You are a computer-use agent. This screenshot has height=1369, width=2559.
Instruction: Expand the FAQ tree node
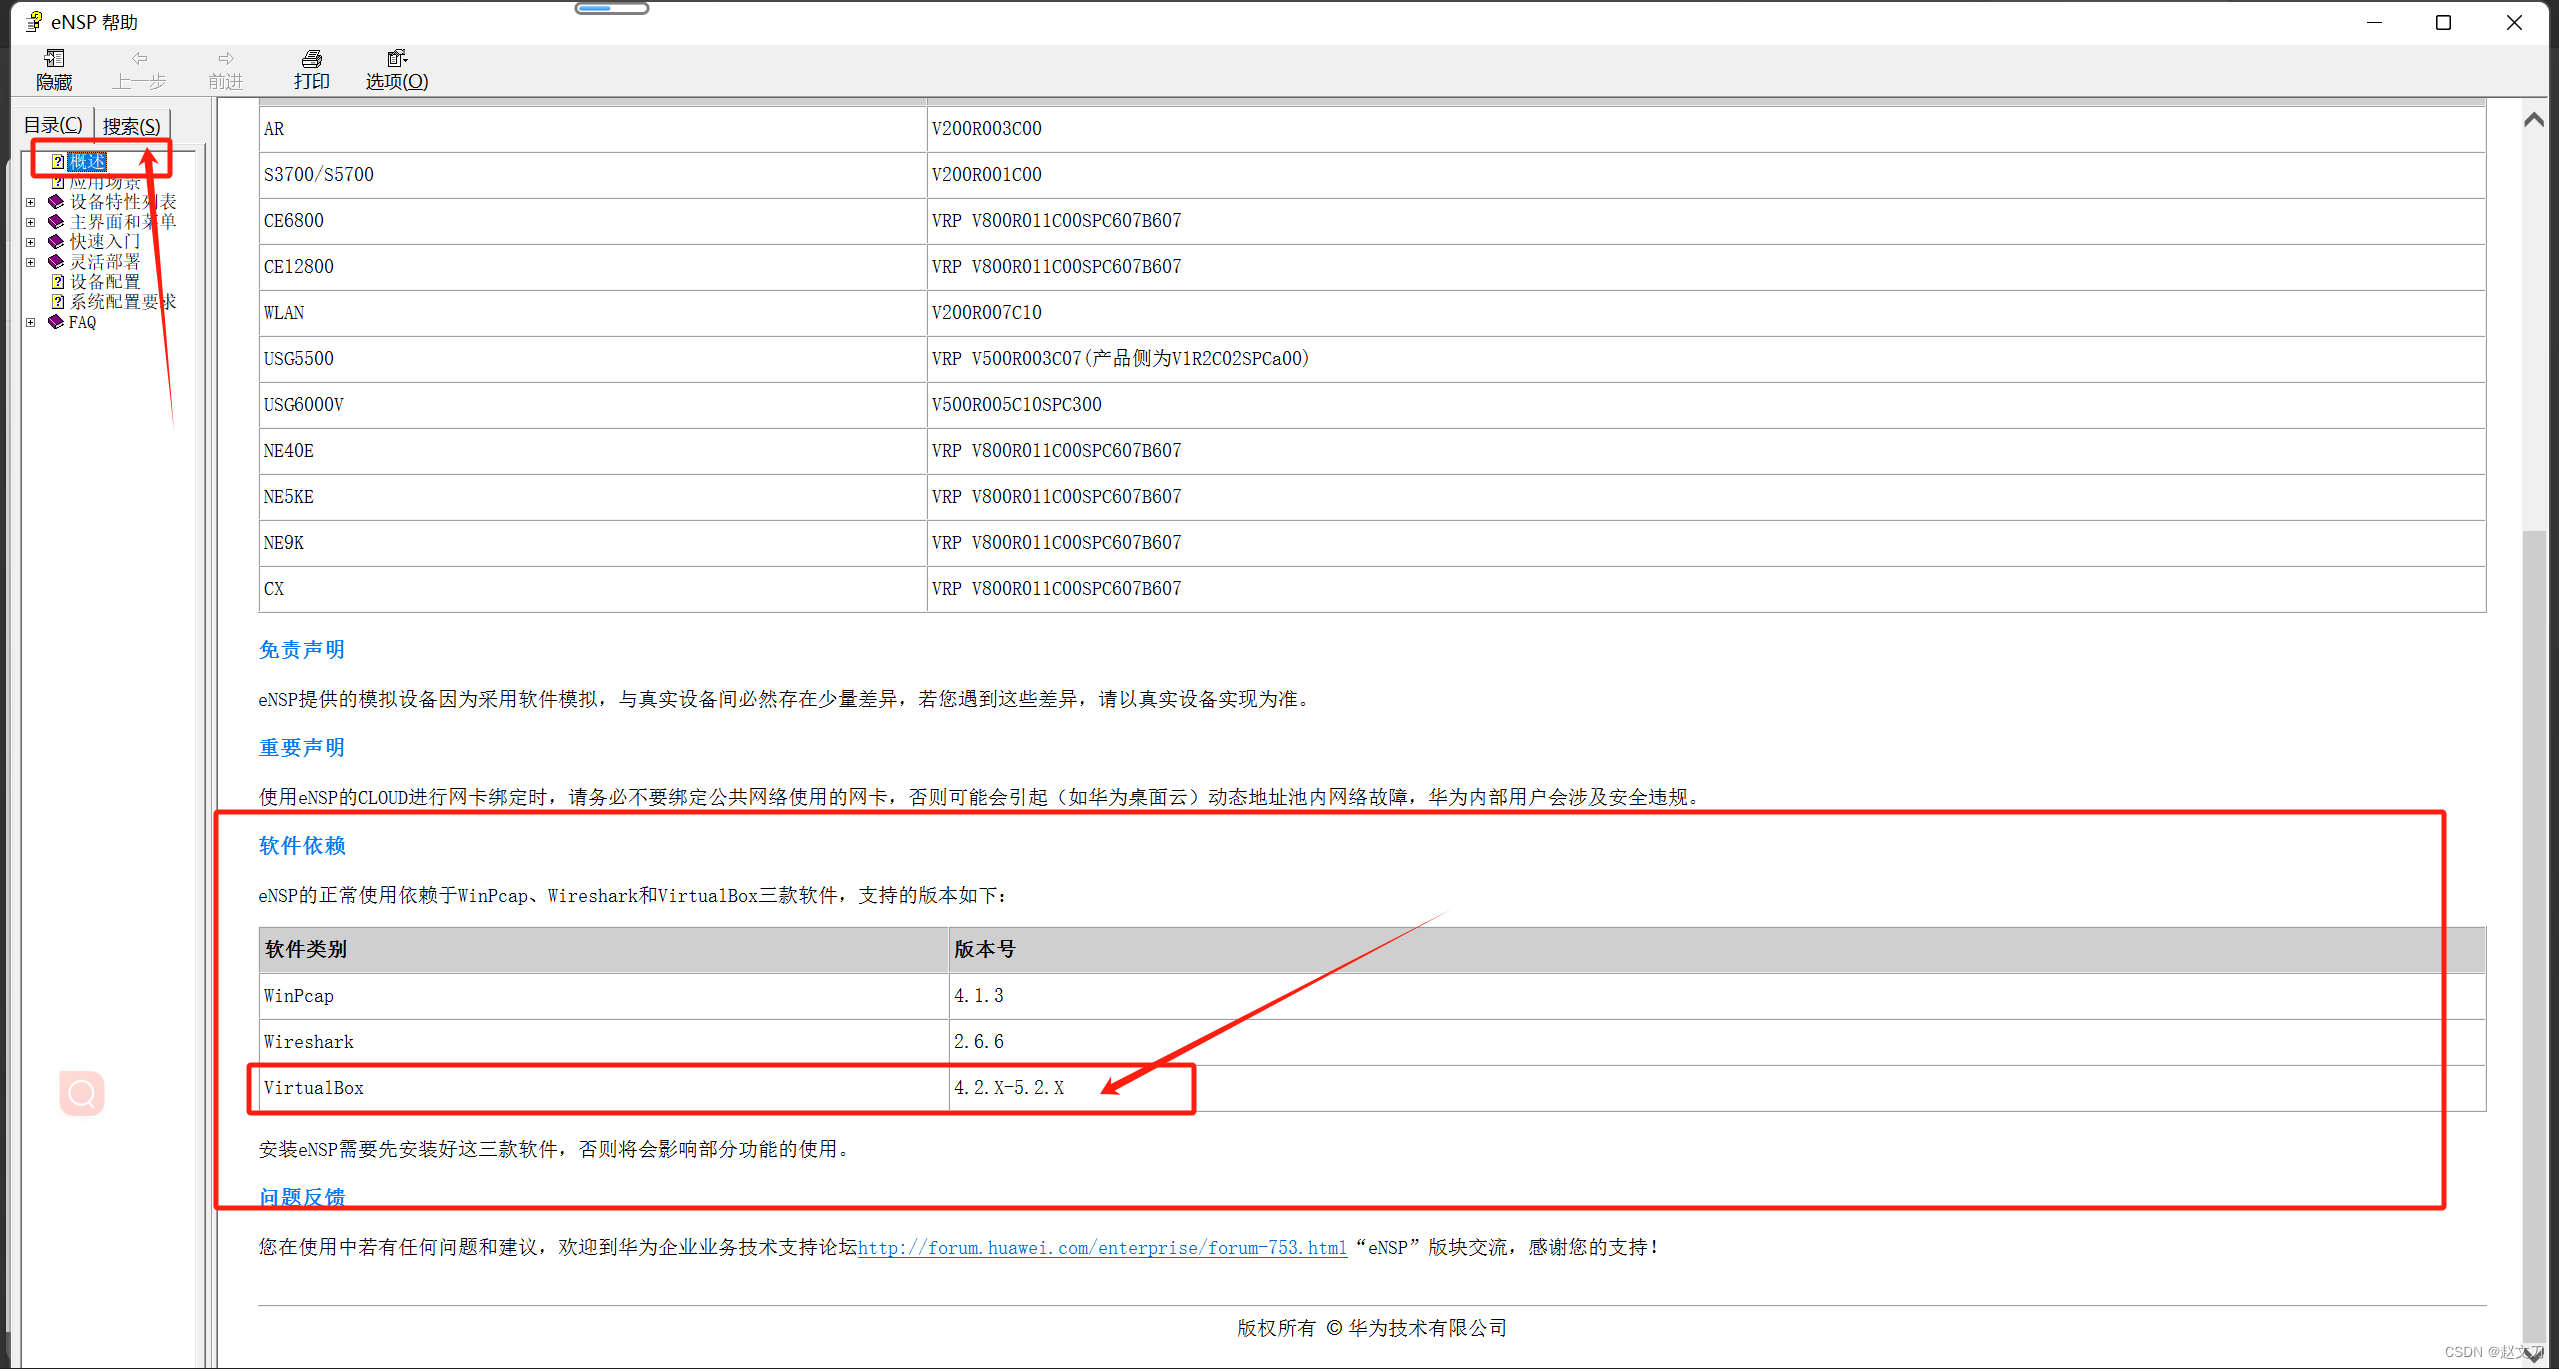pyautogui.click(x=31, y=322)
